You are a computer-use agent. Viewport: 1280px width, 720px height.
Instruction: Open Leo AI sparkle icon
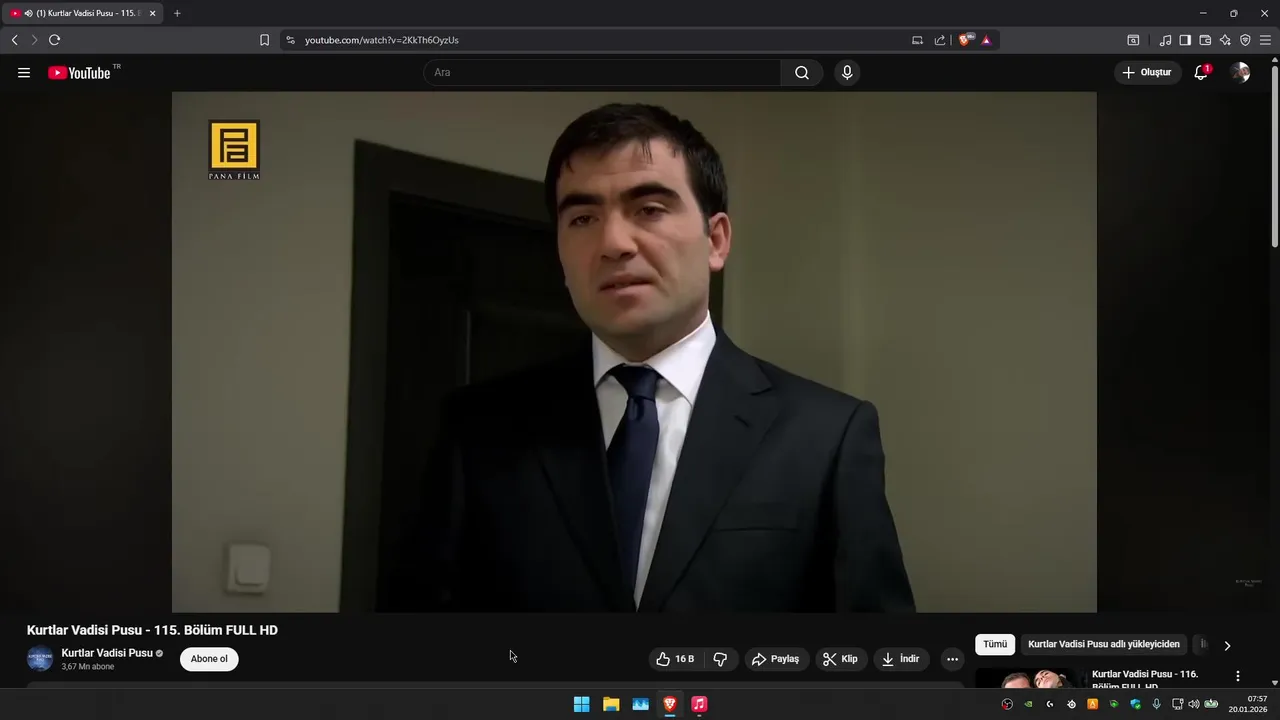(x=1225, y=40)
